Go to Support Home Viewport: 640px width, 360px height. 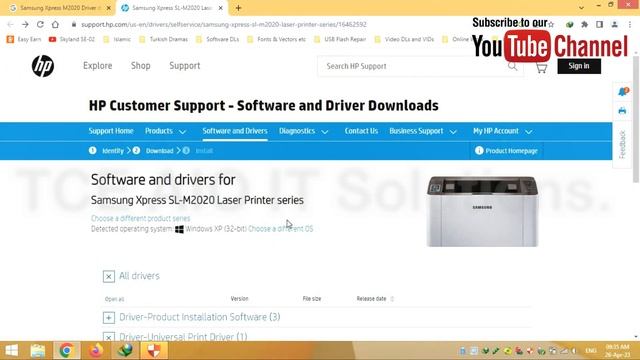[x=111, y=131]
